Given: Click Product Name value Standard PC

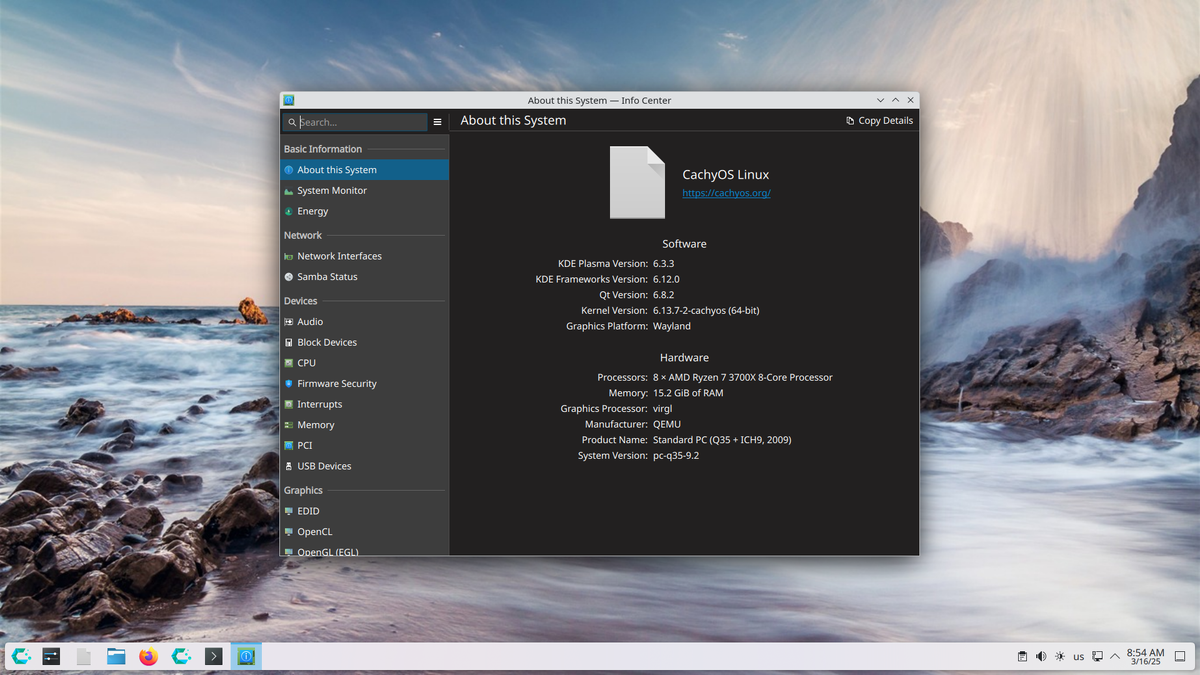Looking at the screenshot, I should coord(722,440).
